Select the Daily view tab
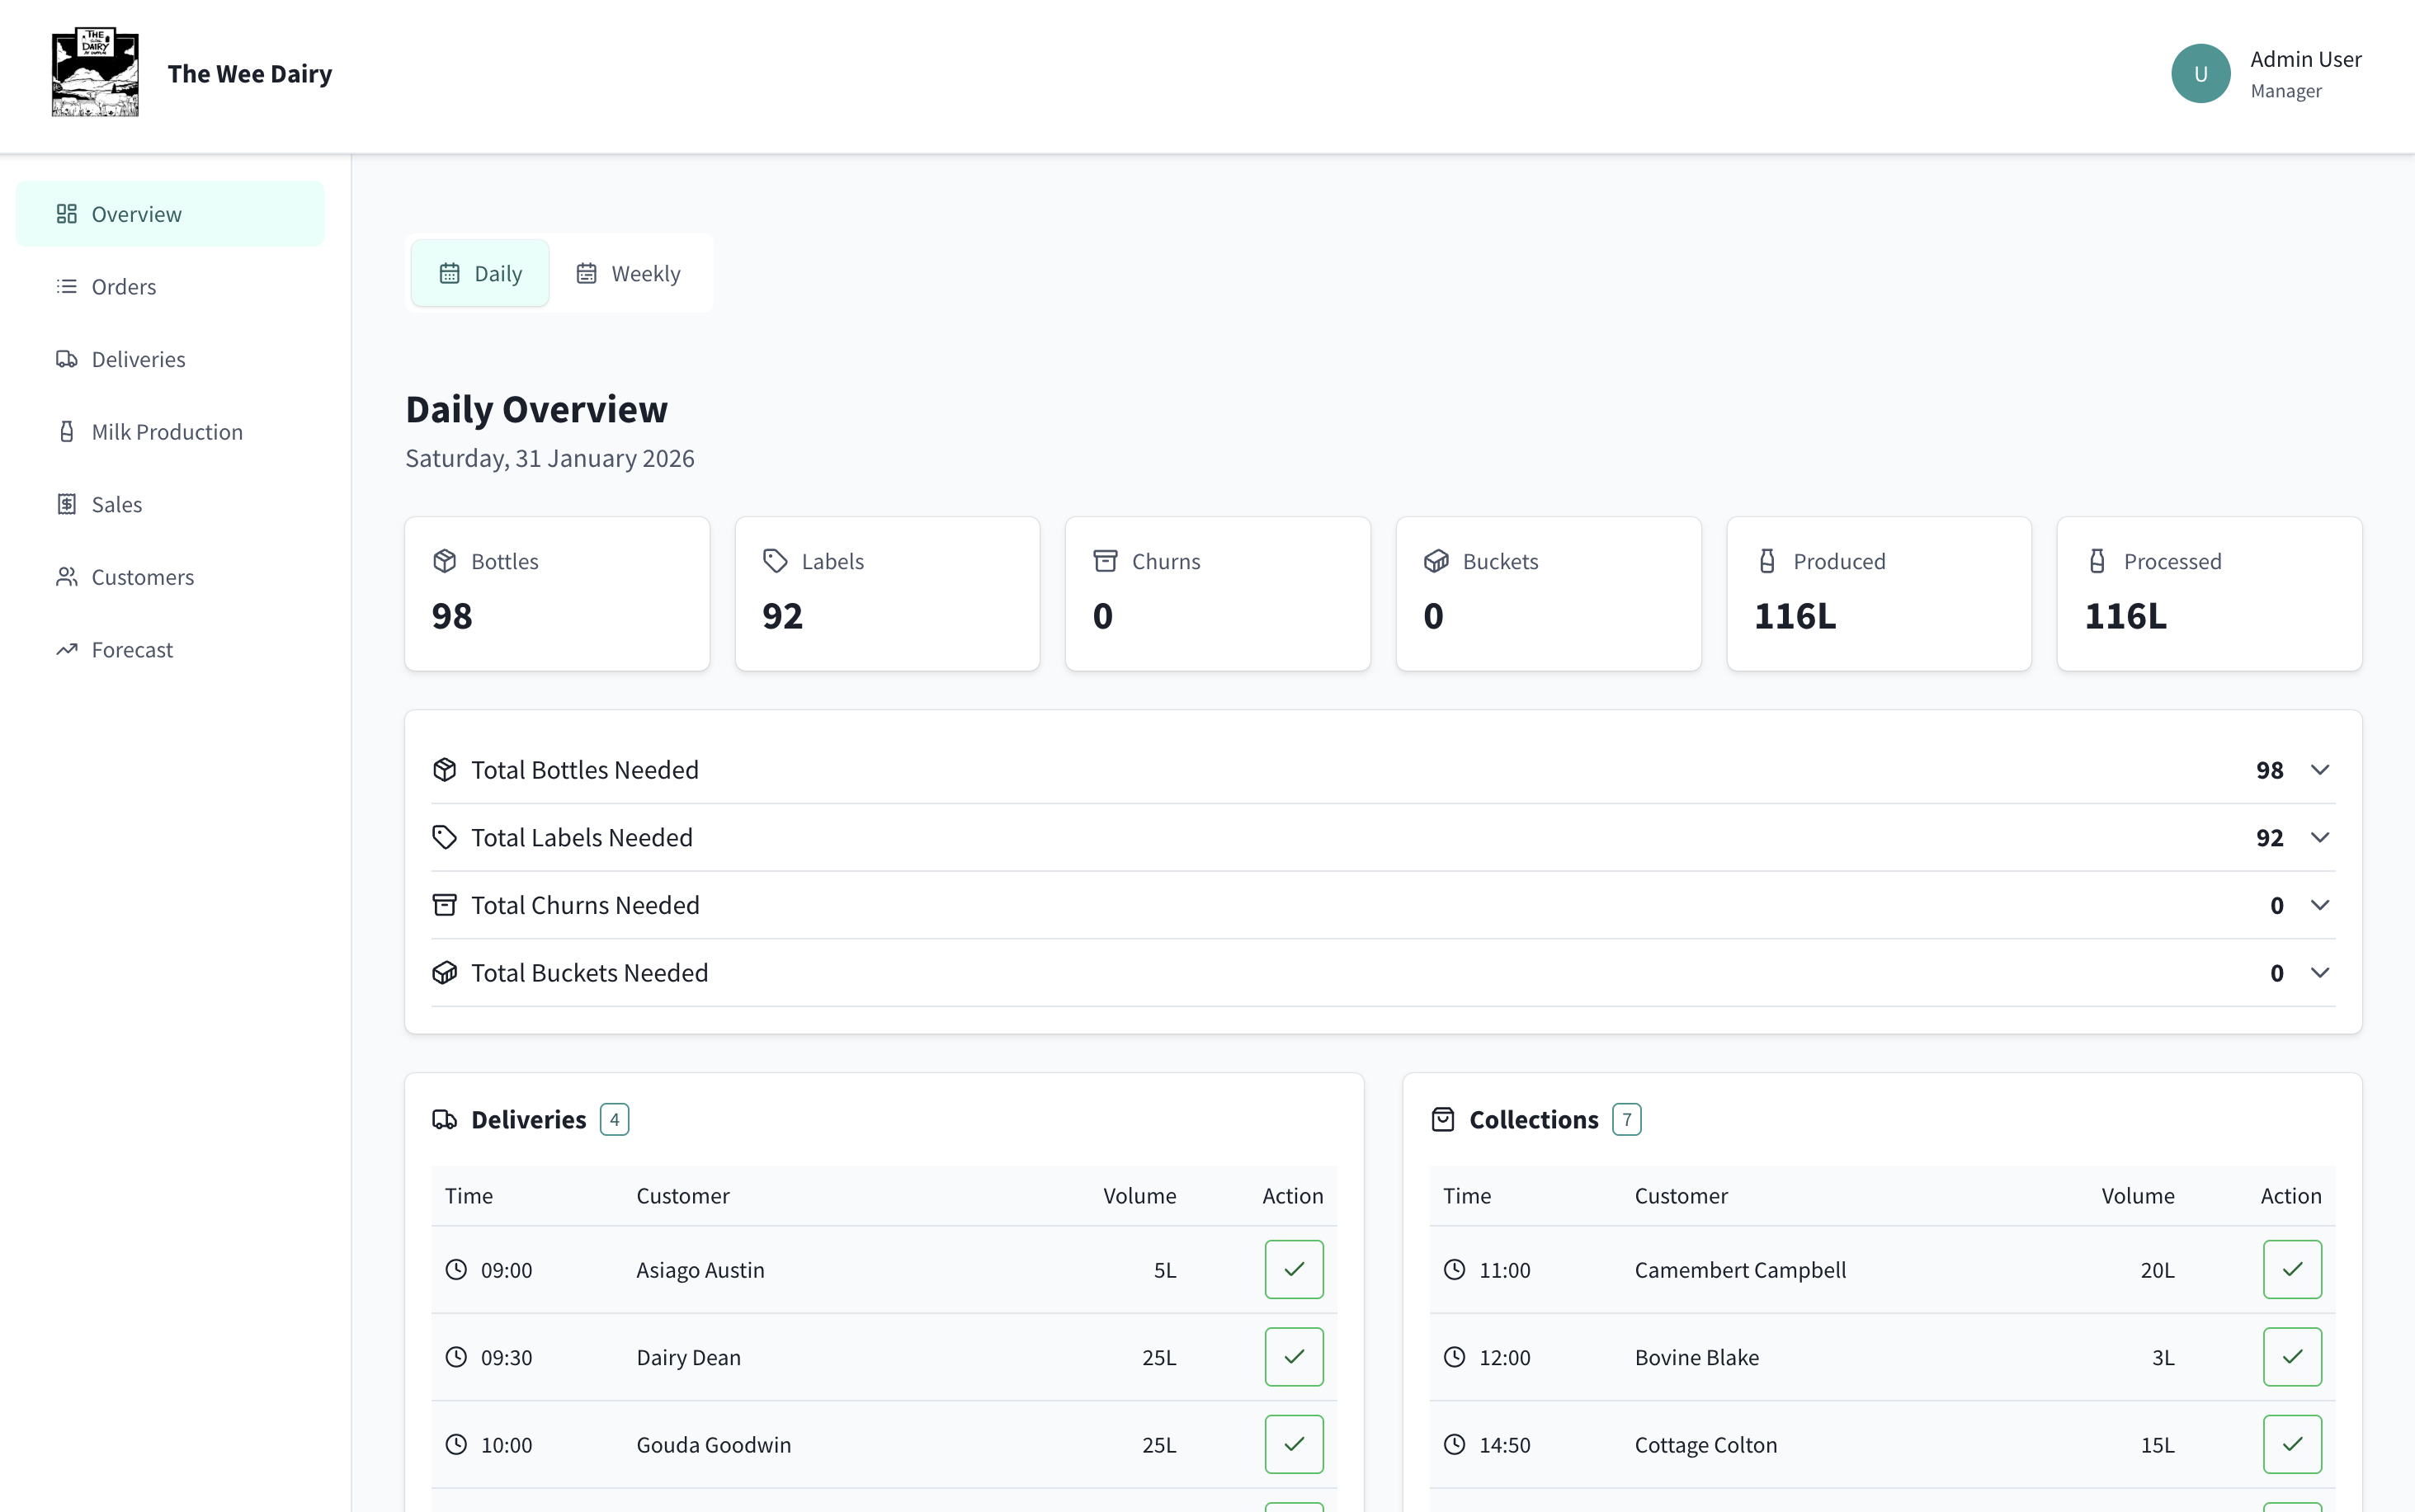 480,273
